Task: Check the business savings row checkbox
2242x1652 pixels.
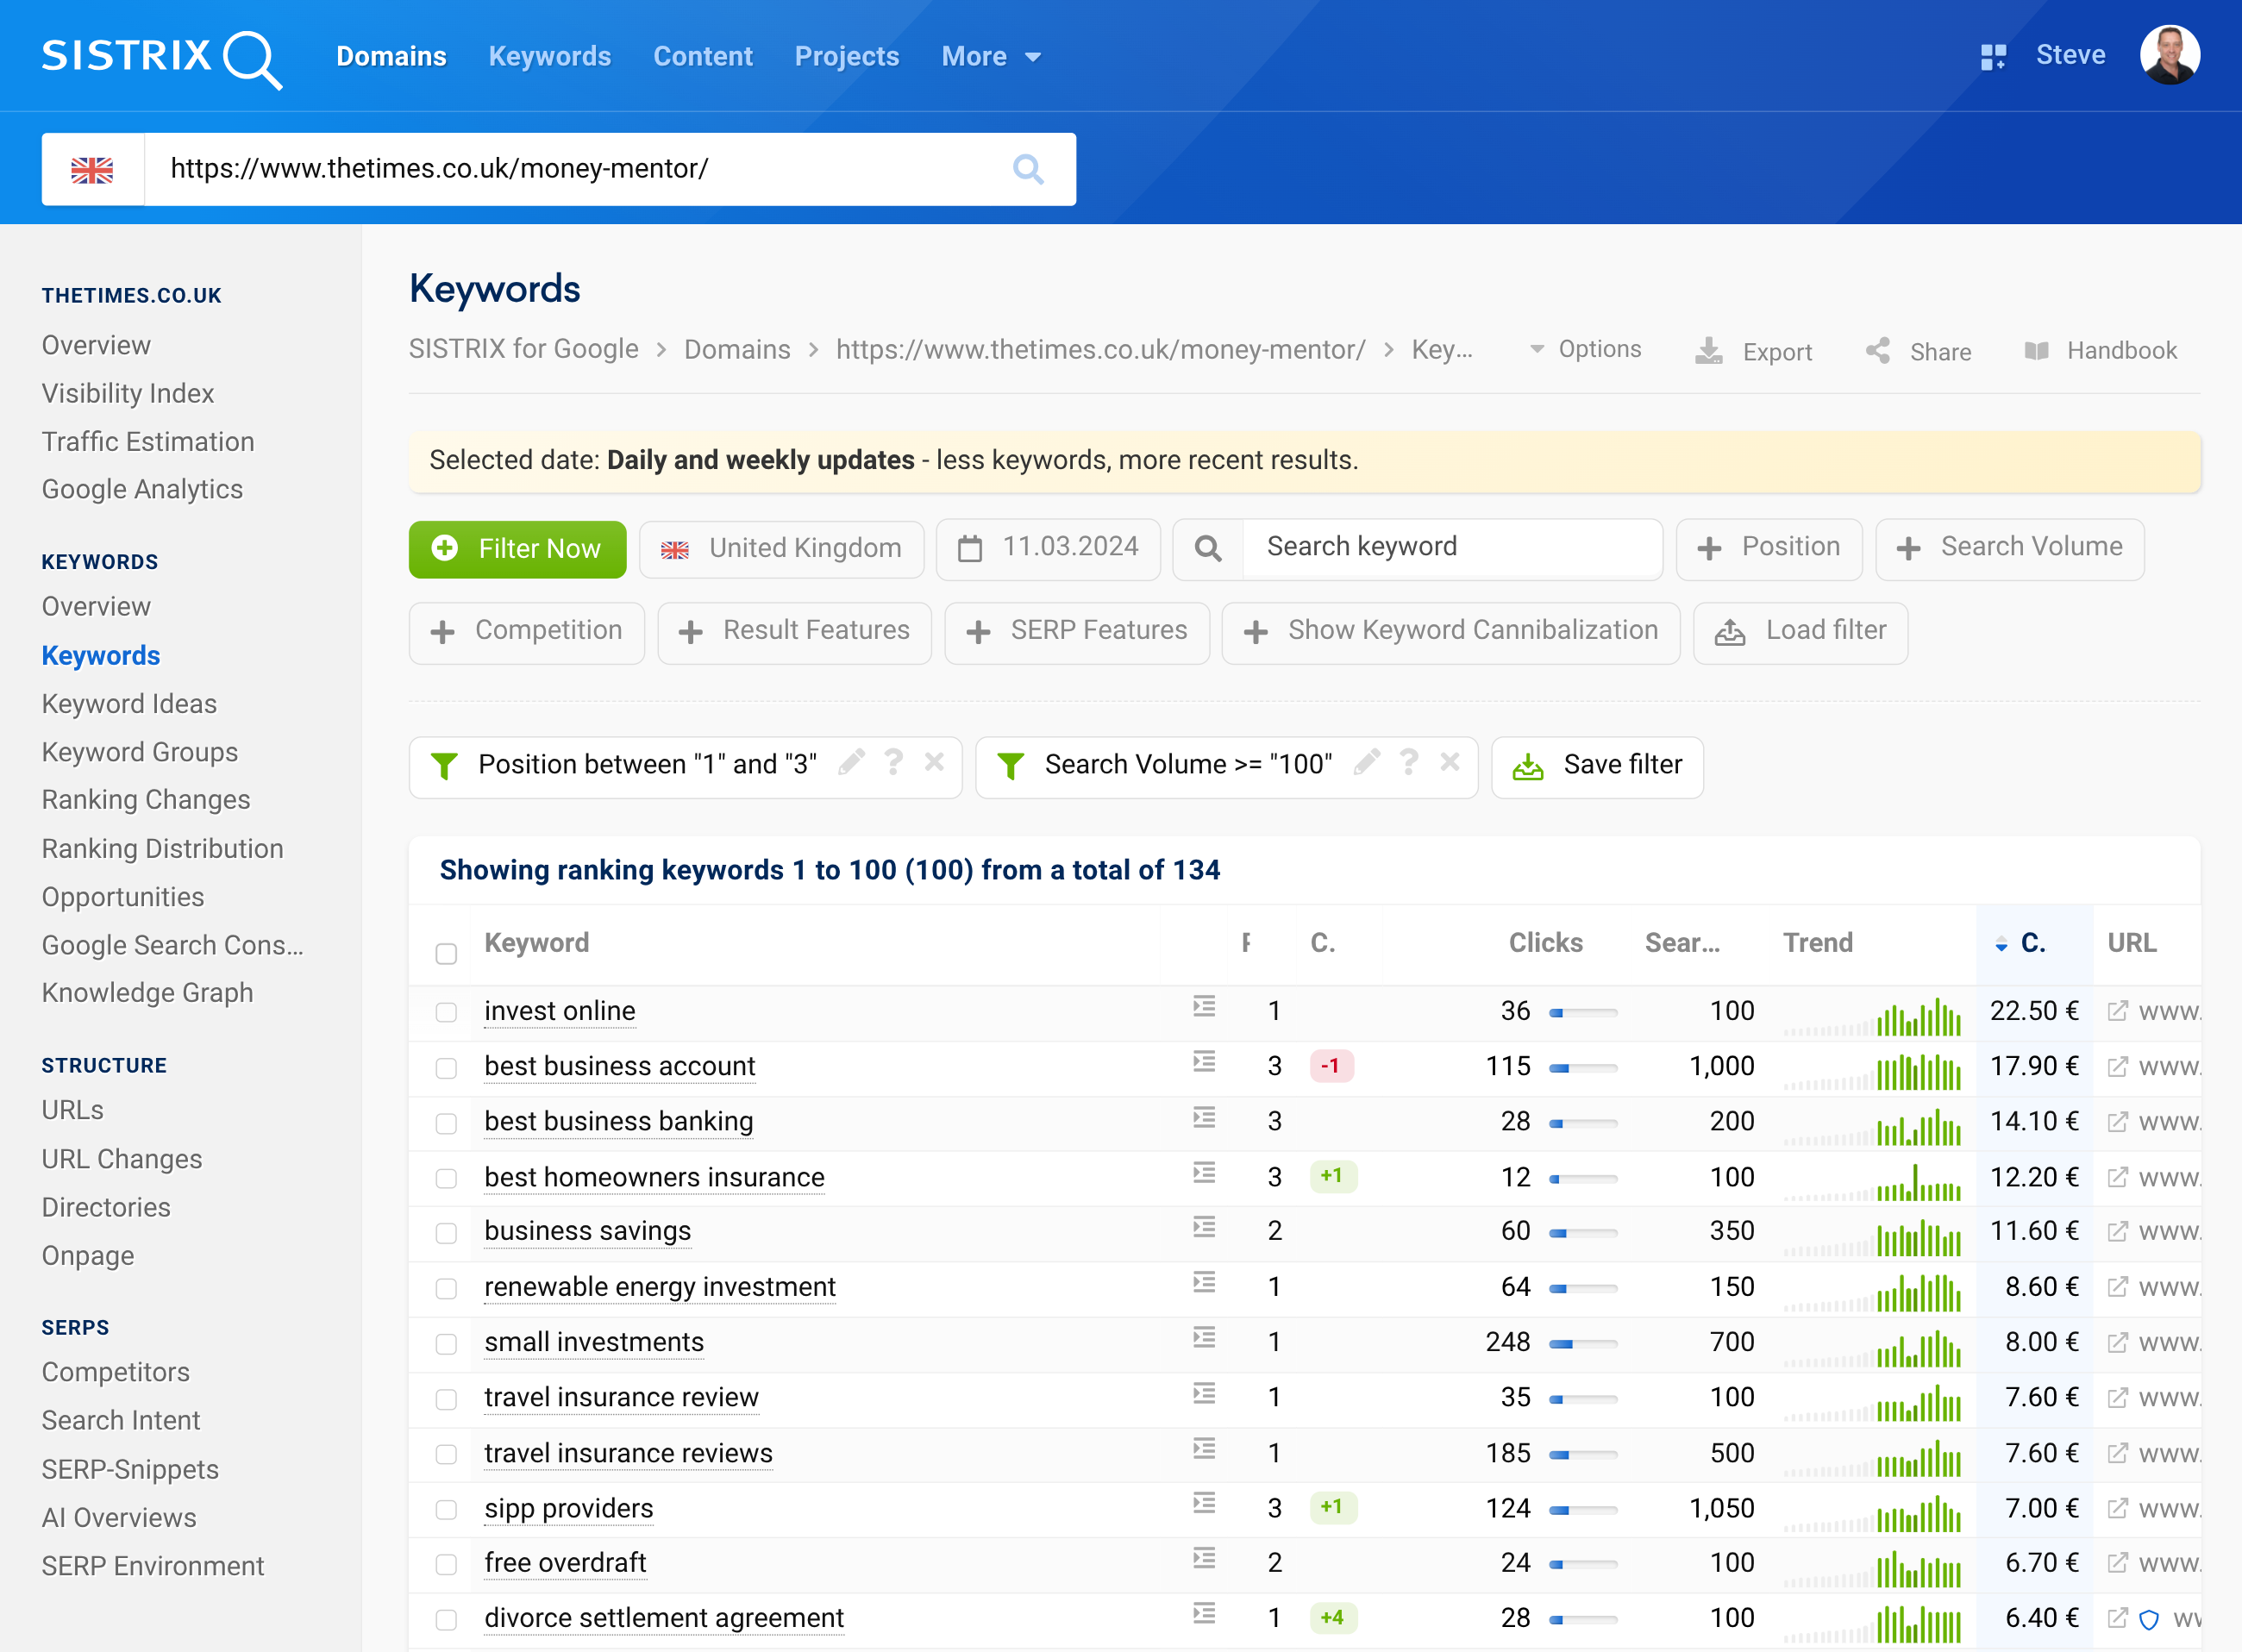Action: tap(446, 1233)
